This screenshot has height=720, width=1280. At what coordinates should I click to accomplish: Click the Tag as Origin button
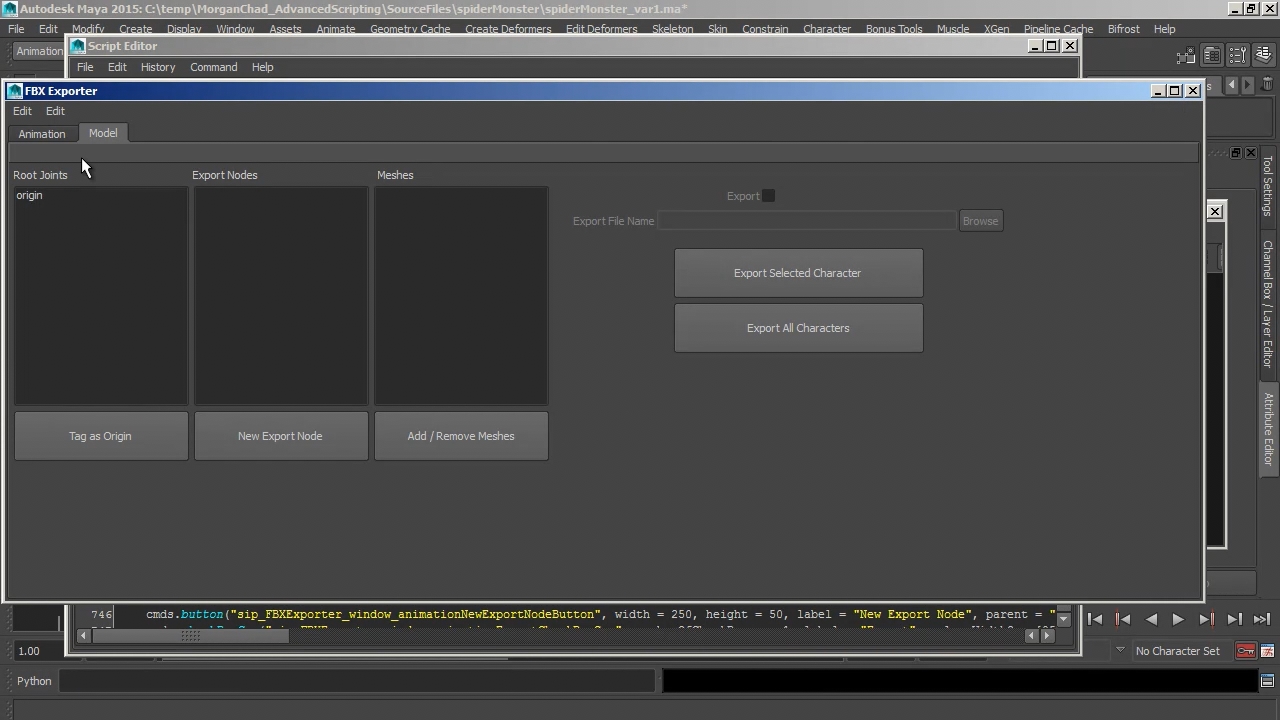[100, 436]
